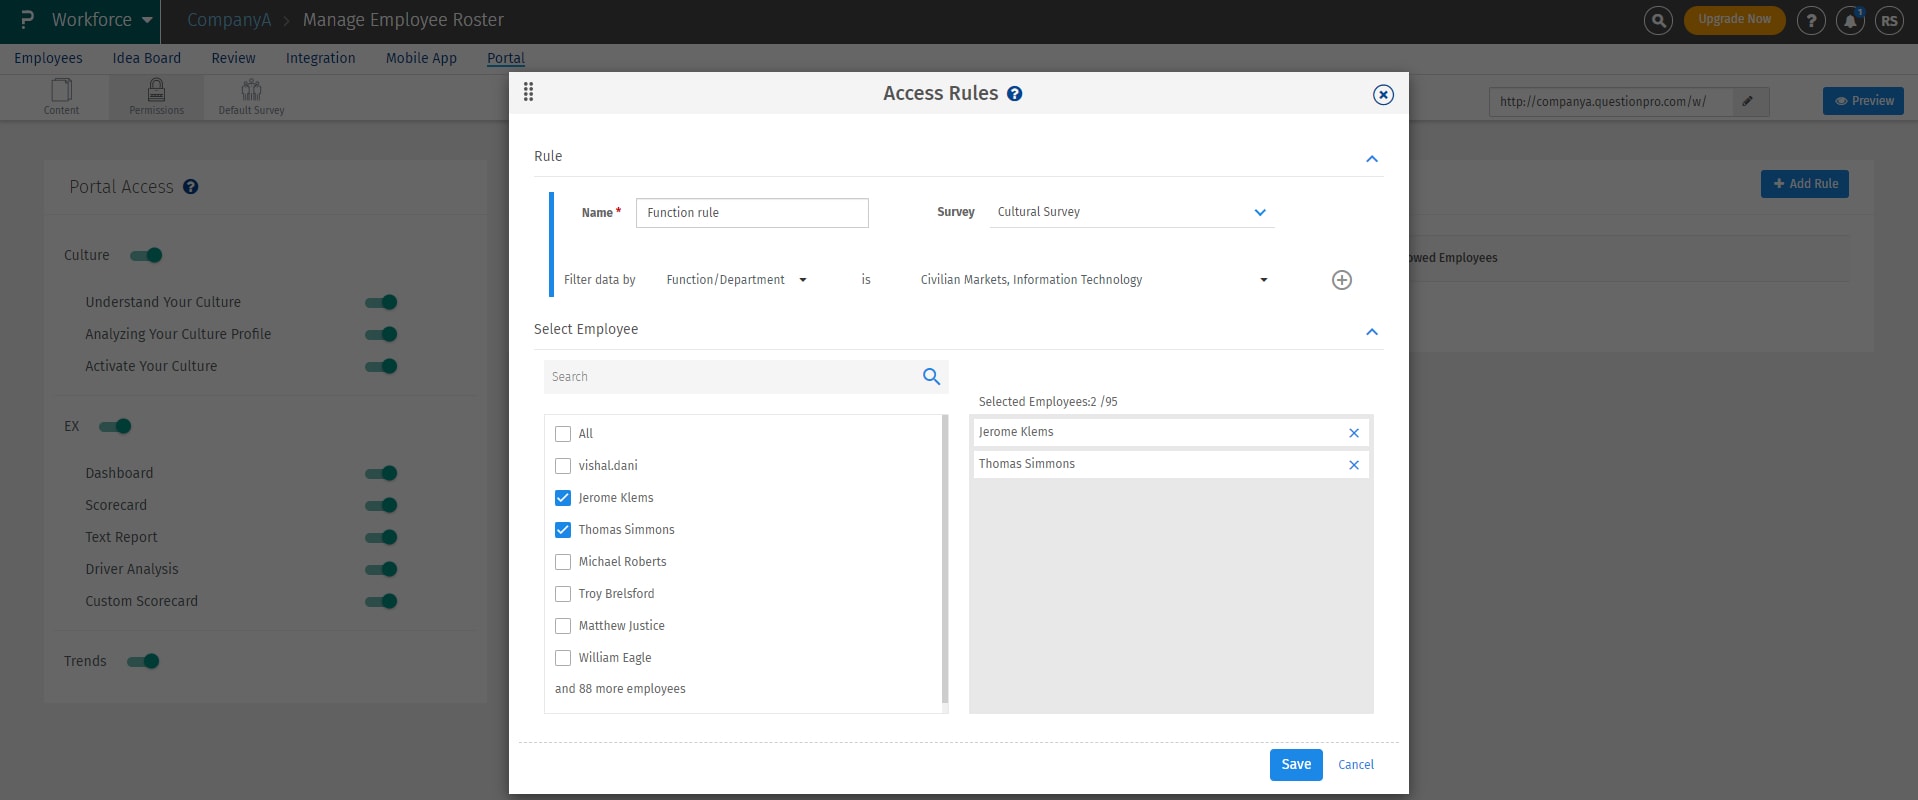This screenshot has height=800, width=1918.
Task: Collapse the Rule section
Action: point(1371,159)
